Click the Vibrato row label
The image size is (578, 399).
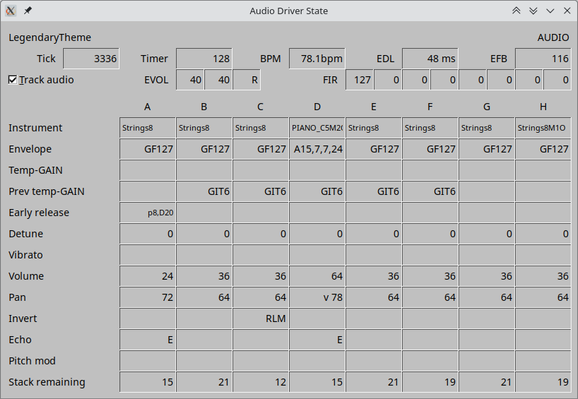[26, 255]
